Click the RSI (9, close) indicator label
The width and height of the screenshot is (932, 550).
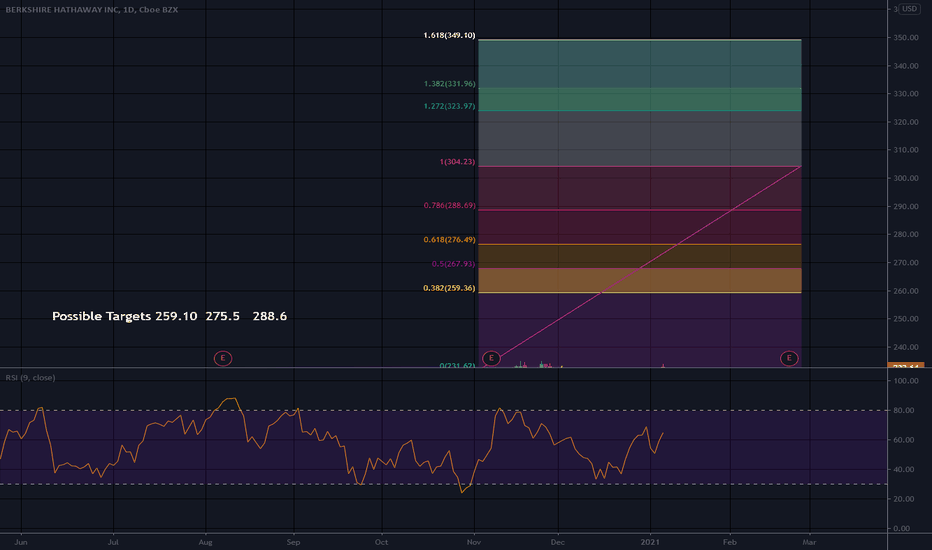click(30, 378)
